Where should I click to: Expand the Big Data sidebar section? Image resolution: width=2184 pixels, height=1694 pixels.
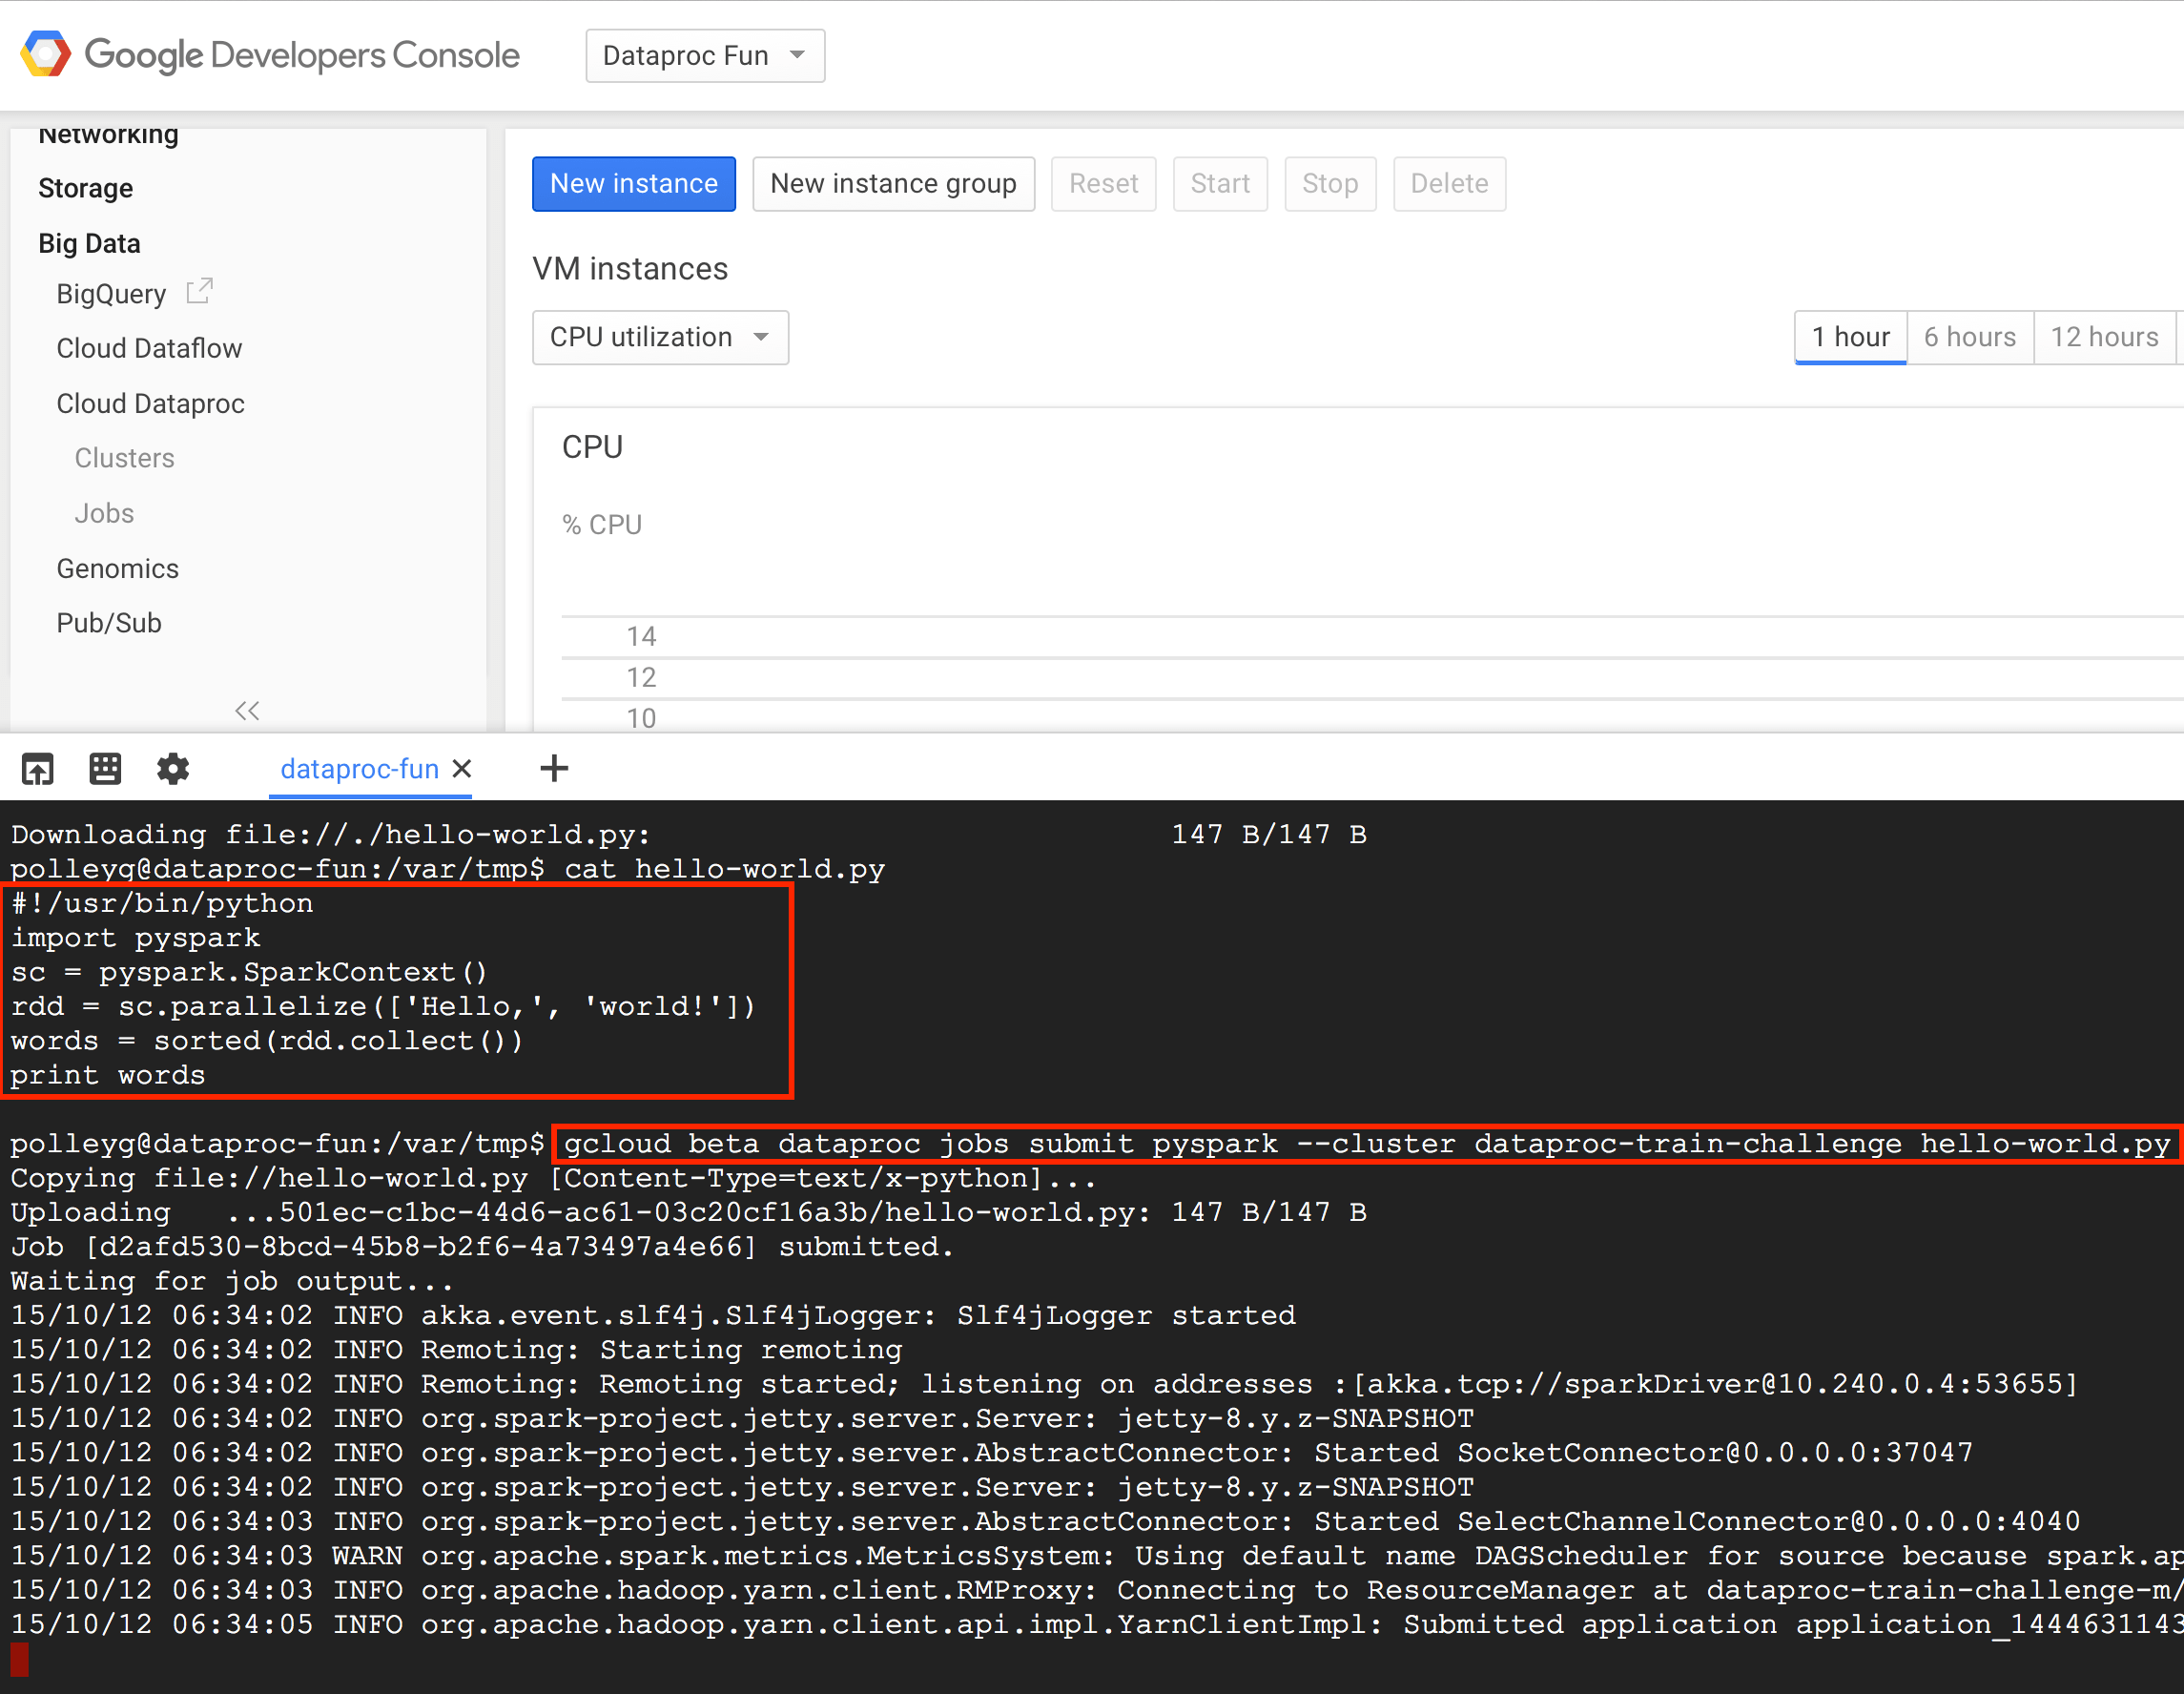pos(89,243)
